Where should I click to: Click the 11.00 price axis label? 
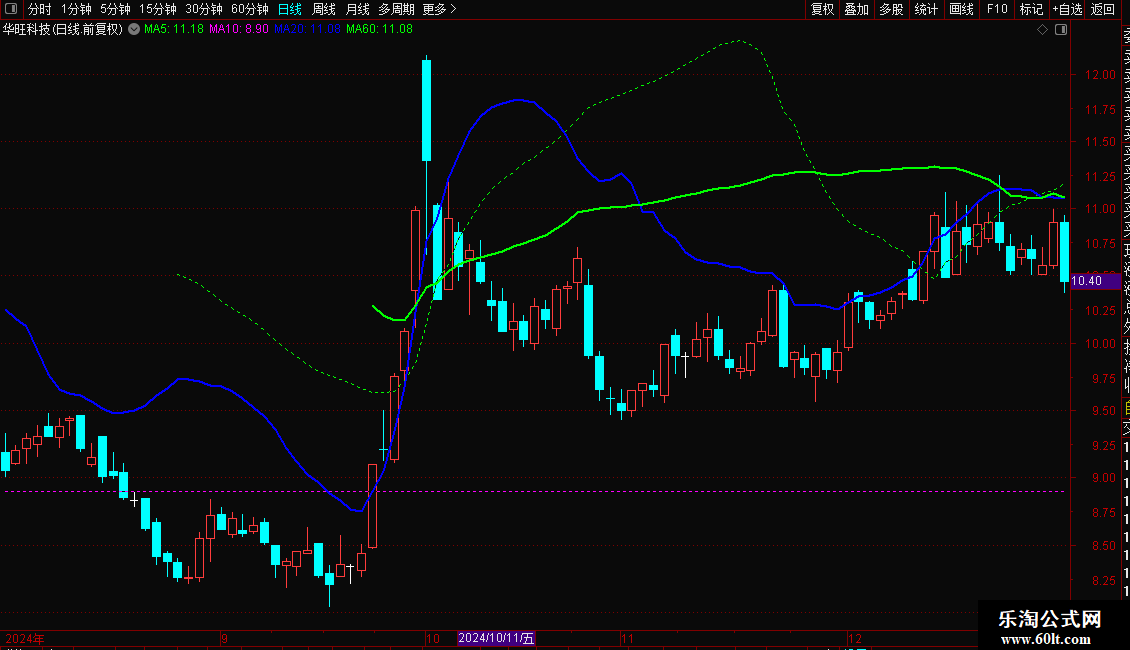[x=1100, y=209]
